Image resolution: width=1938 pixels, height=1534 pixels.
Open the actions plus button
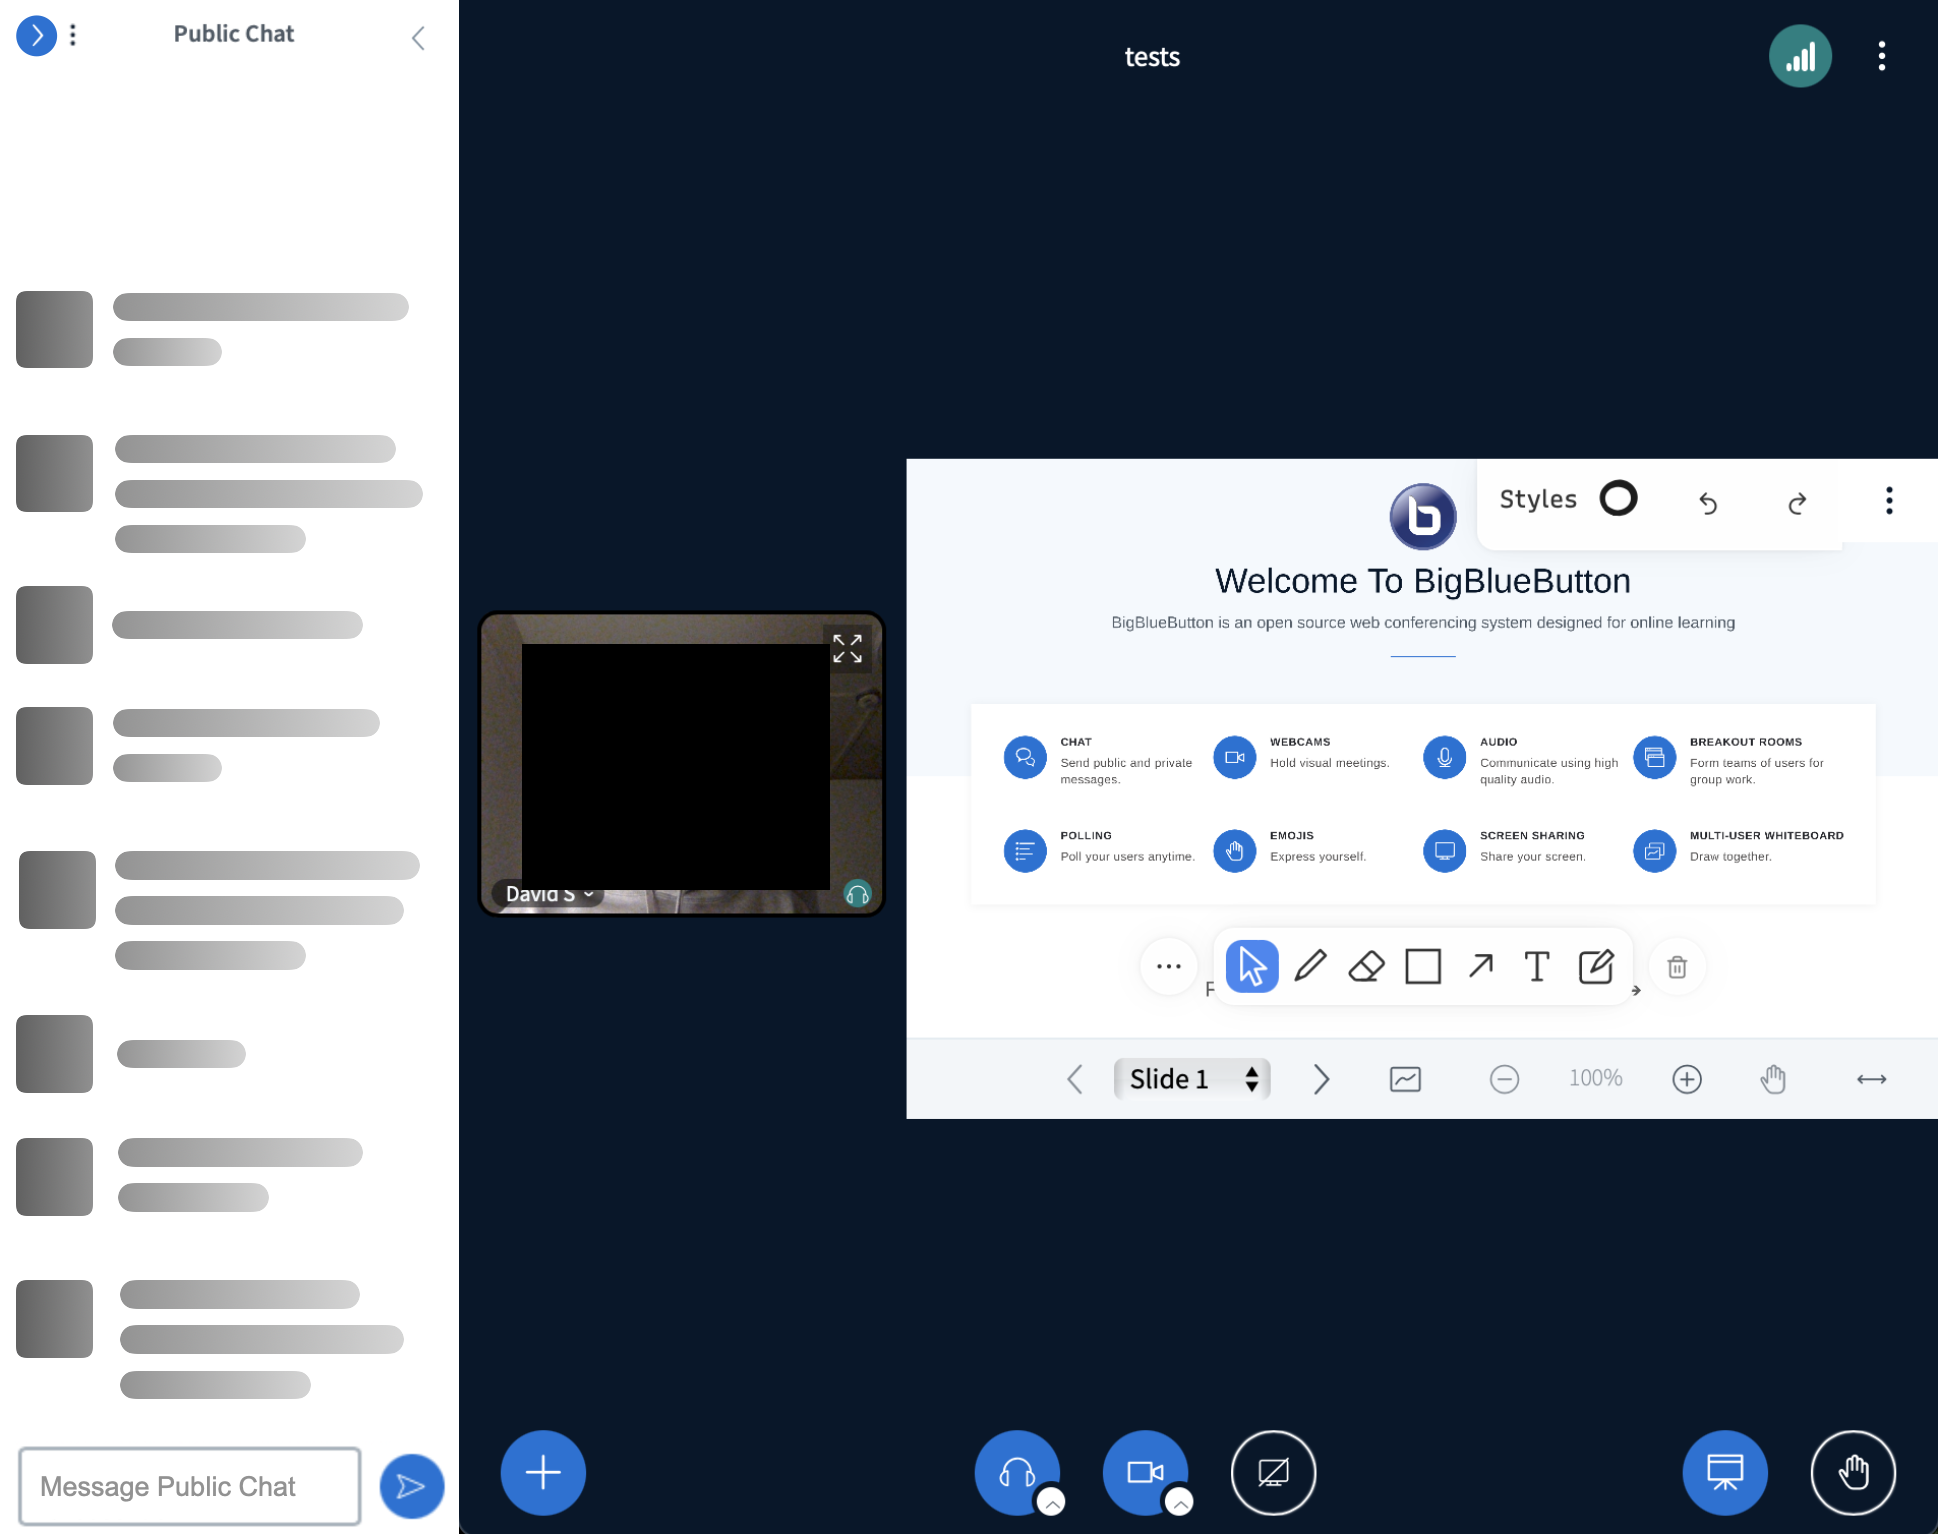(x=542, y=1472)
